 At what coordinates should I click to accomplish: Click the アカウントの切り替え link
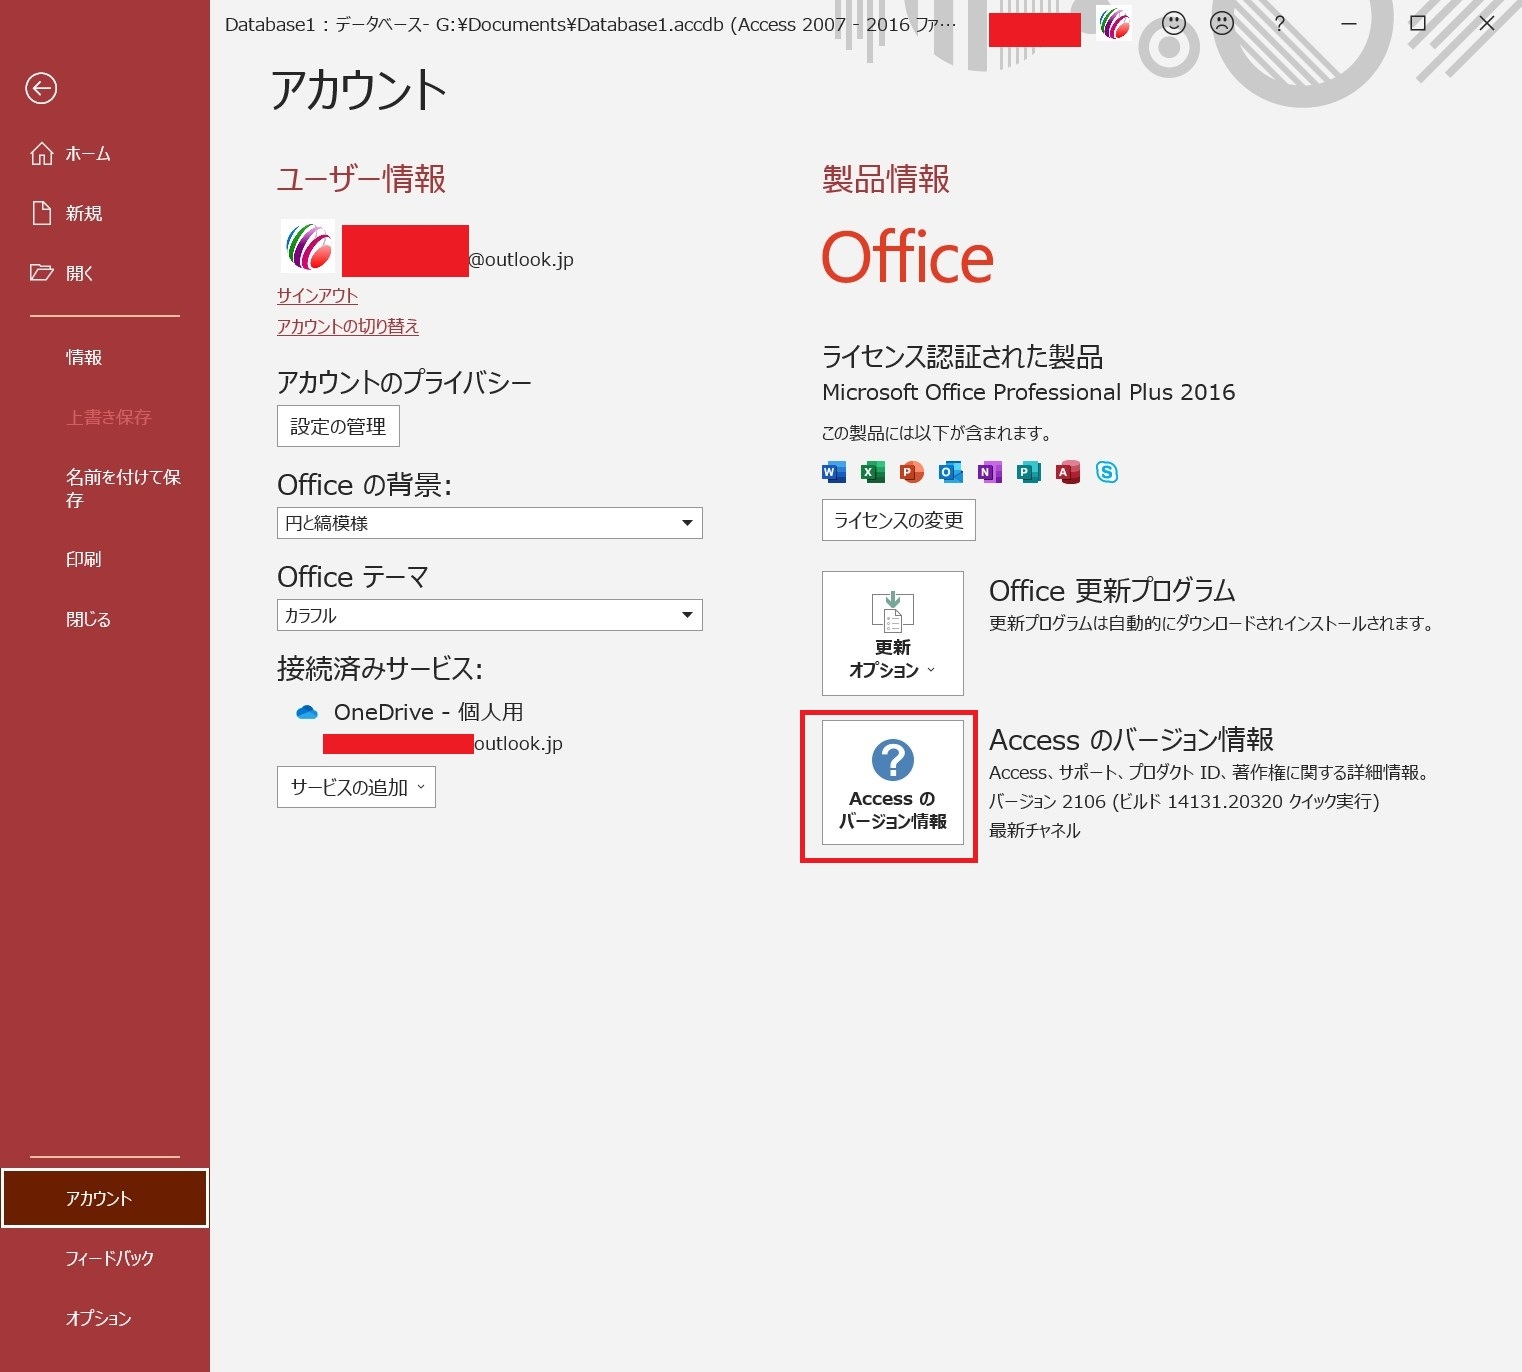pos(348,327)
